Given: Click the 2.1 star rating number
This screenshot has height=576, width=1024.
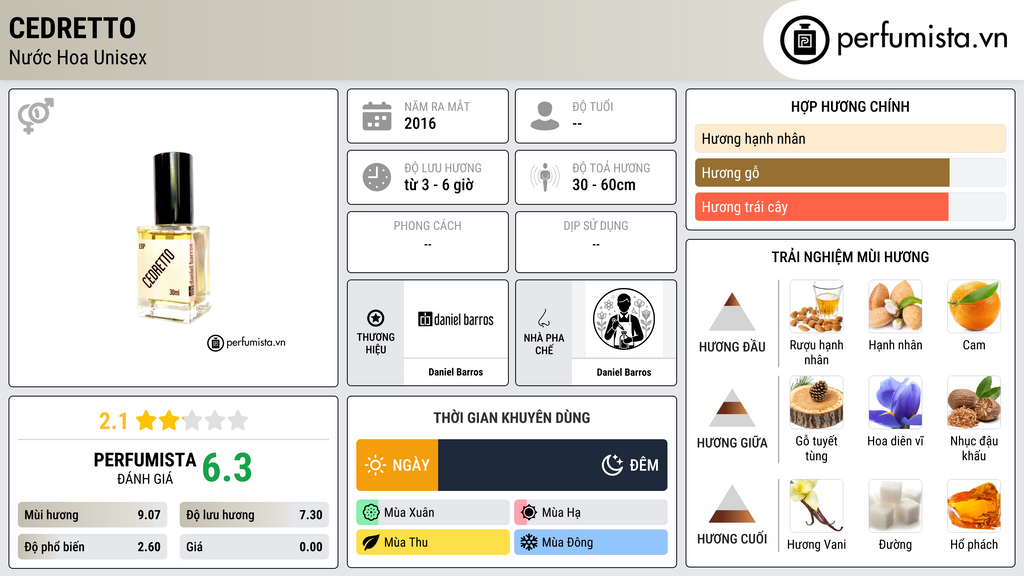Looking at the screenshot, I should pyautogui.click(x=114, y=421).
